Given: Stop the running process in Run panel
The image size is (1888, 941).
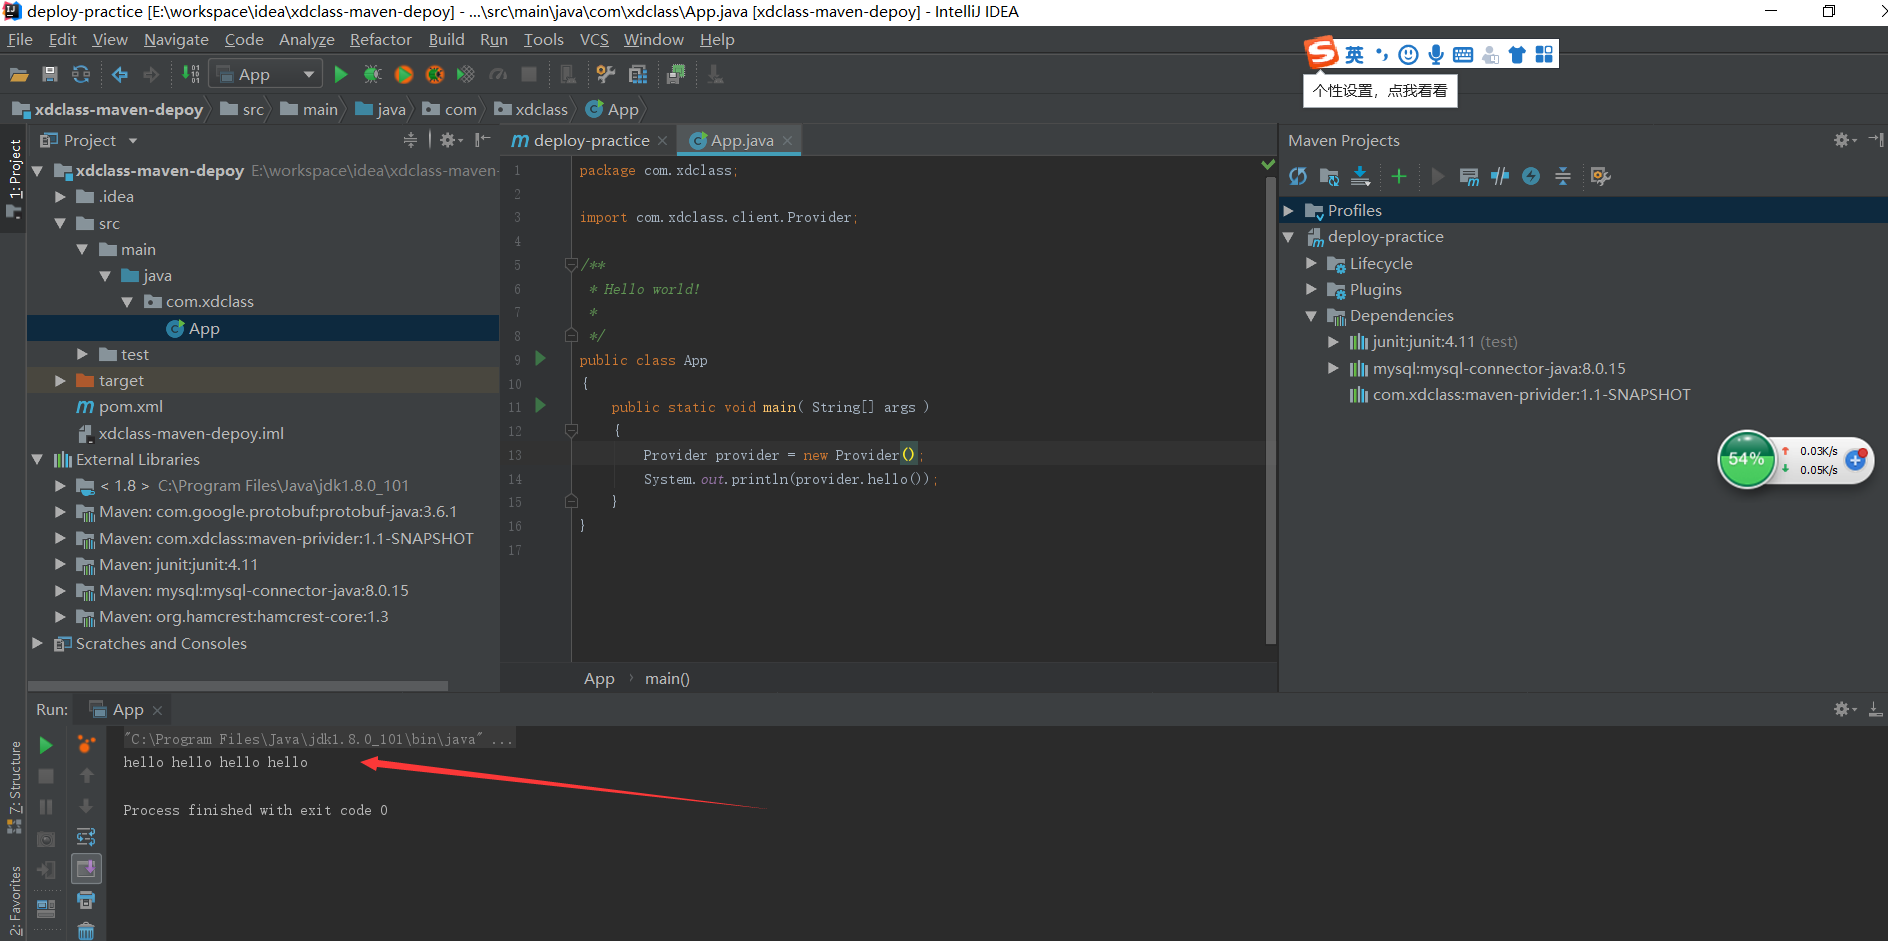Looking at the screenshot, I should tap(45, 775).
